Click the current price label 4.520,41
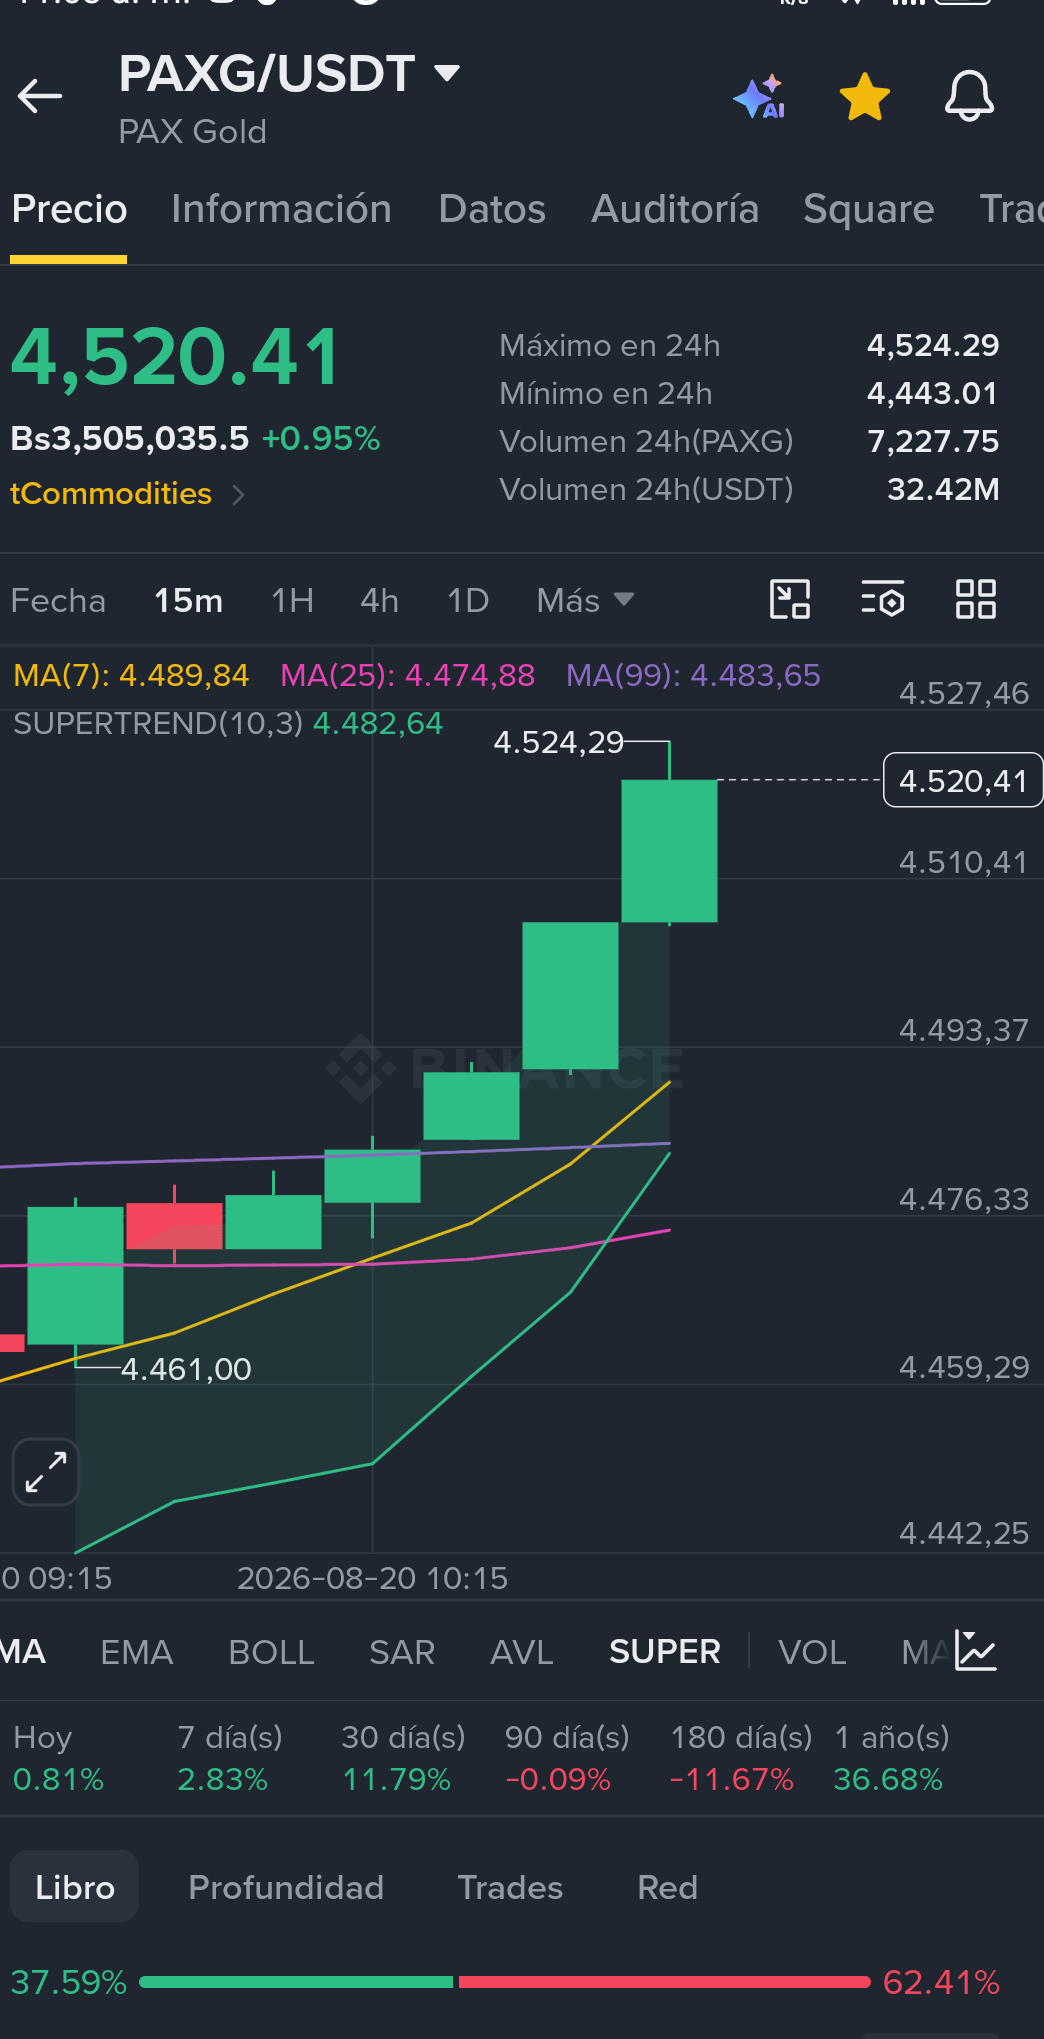The width and height of the screenshot is (1044, 2039). (963, 780)
